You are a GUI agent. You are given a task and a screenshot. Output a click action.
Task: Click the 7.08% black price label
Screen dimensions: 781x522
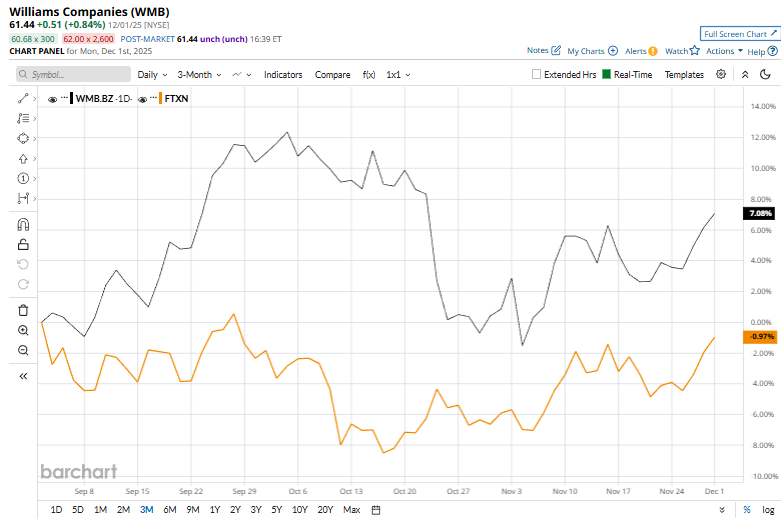pyautogui.click(x=760, y=213)
